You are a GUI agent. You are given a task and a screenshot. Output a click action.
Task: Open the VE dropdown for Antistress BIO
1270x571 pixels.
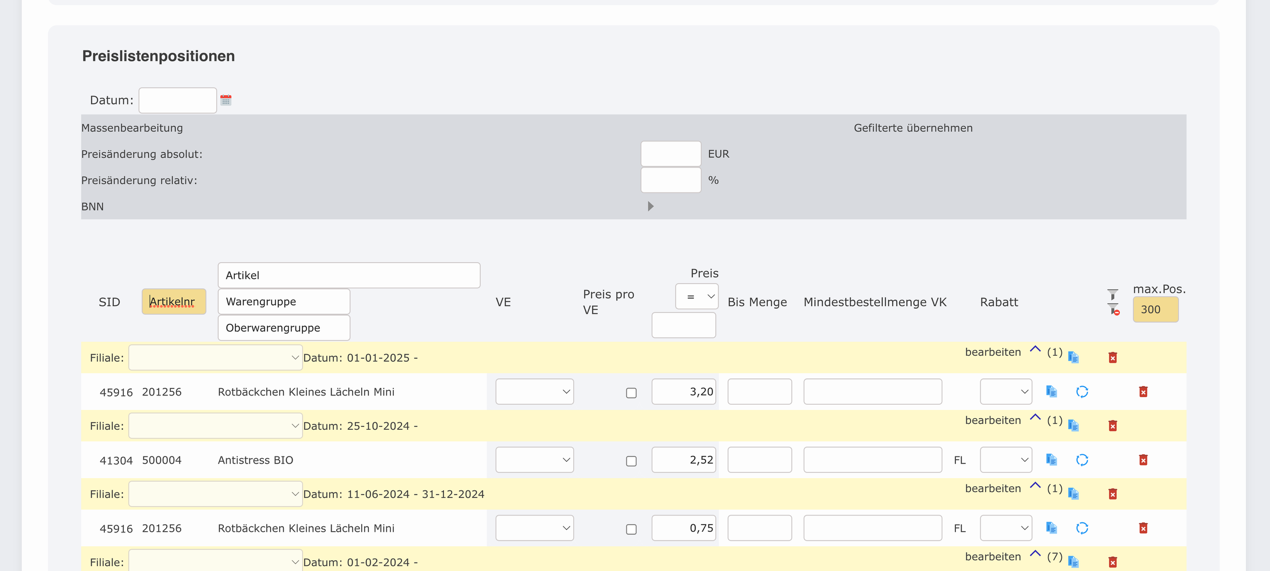(x=534, y=460)
